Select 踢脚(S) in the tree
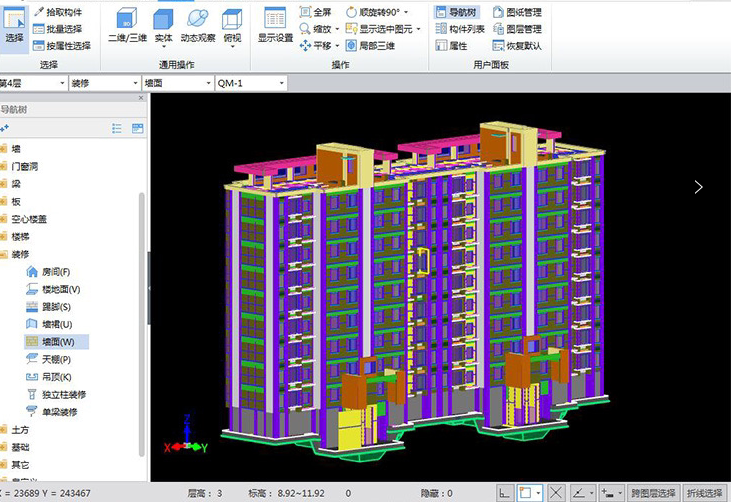The height and width of the screenshot is (502, 732). [x=48, y=307]
